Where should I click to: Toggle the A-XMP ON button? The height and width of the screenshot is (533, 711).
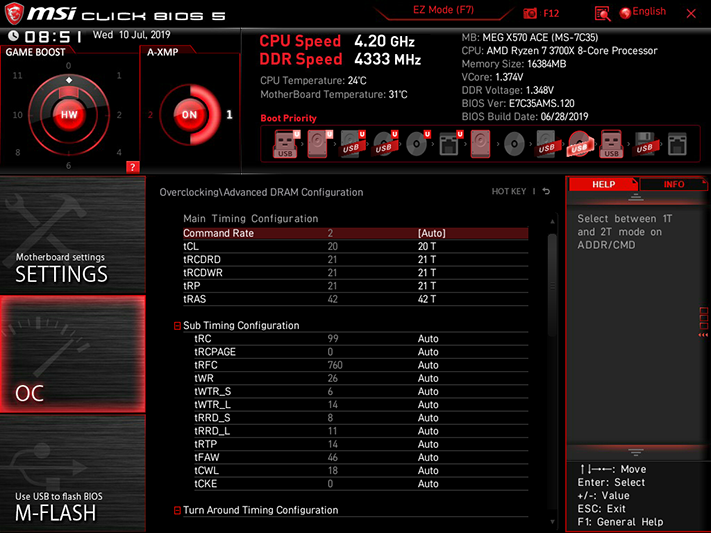190,114
